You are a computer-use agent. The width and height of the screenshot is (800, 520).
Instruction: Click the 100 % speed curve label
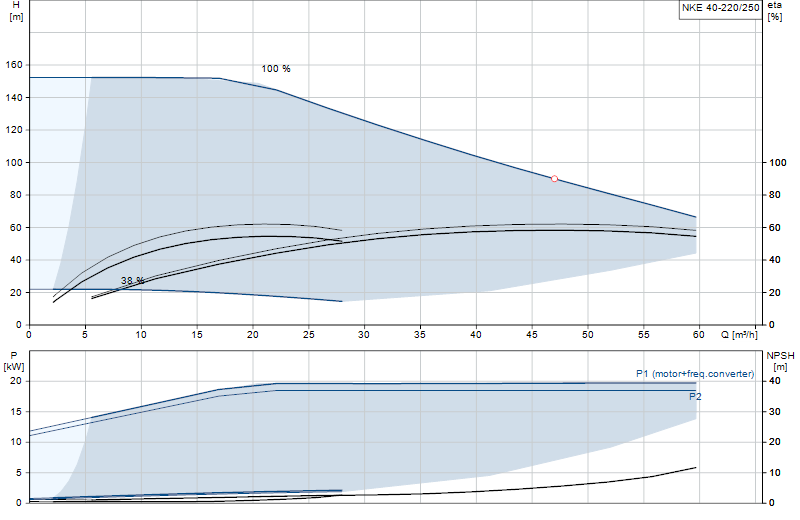pyautogui.click(x=276, y=68)
